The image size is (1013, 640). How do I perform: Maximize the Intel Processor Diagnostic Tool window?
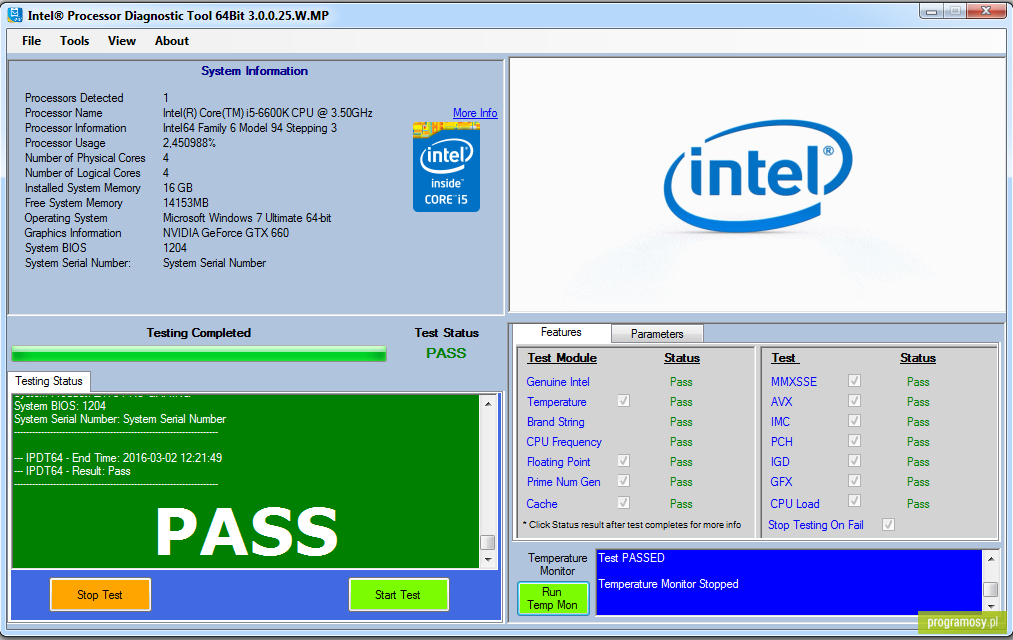(x=956, y=11)
